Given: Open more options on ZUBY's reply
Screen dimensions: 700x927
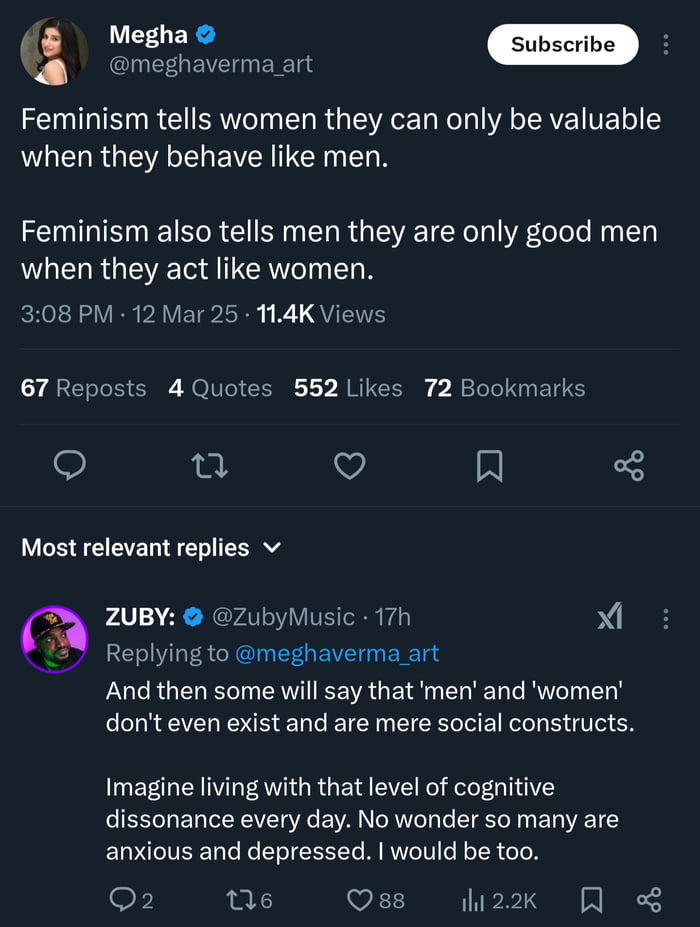Looking at the screenshot, I should [x=666, y=619].
